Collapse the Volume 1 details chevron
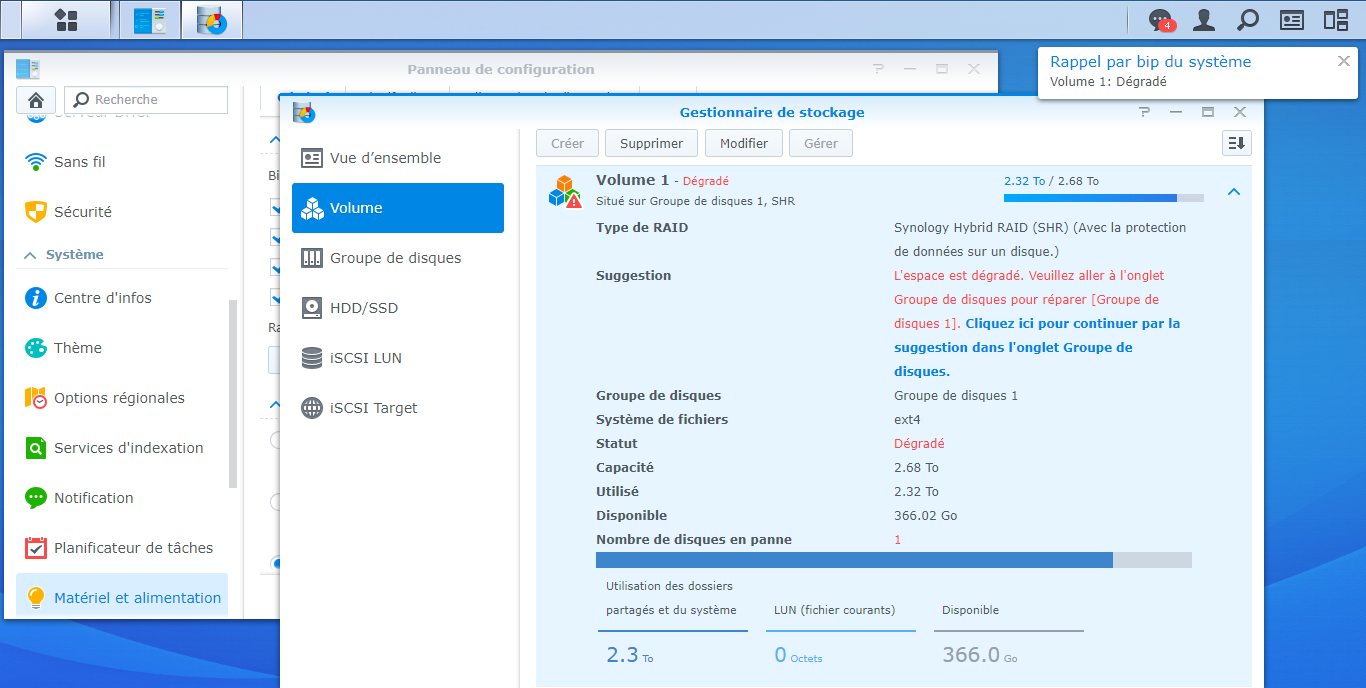This screenshot has height=688, width=1366. click(1234, 192)
